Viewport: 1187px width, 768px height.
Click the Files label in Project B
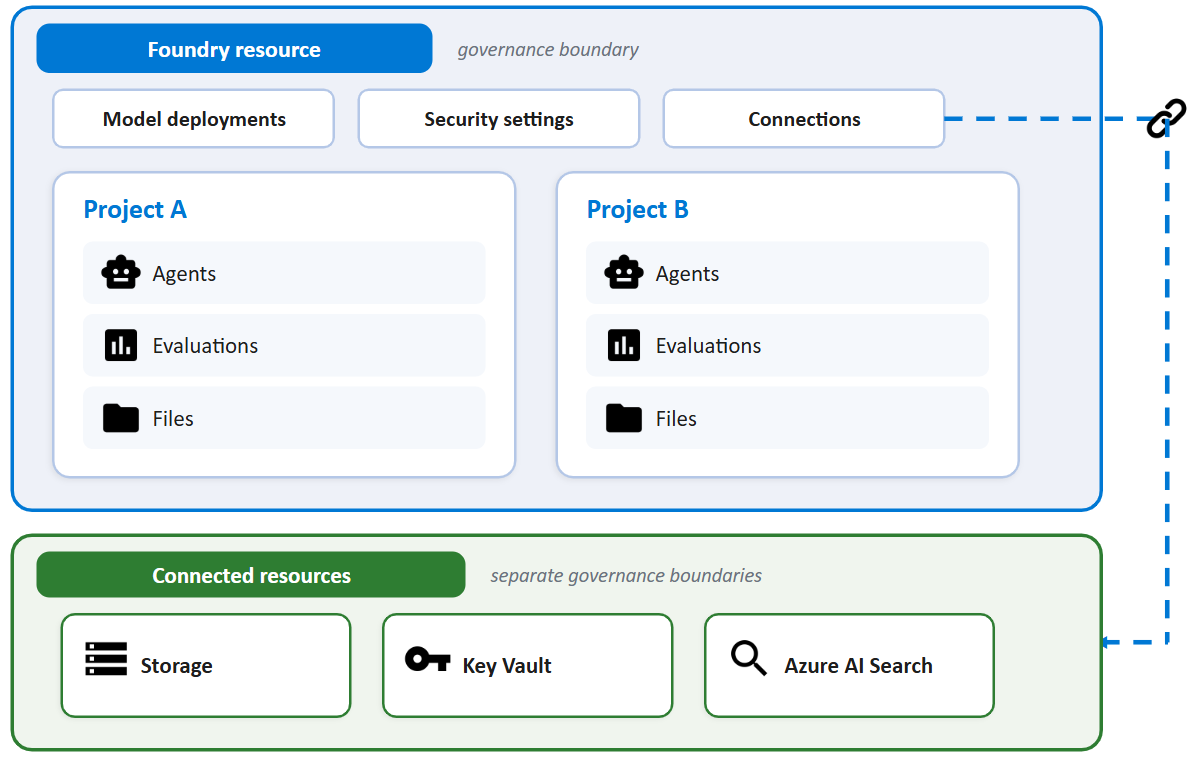coord(675,418)
